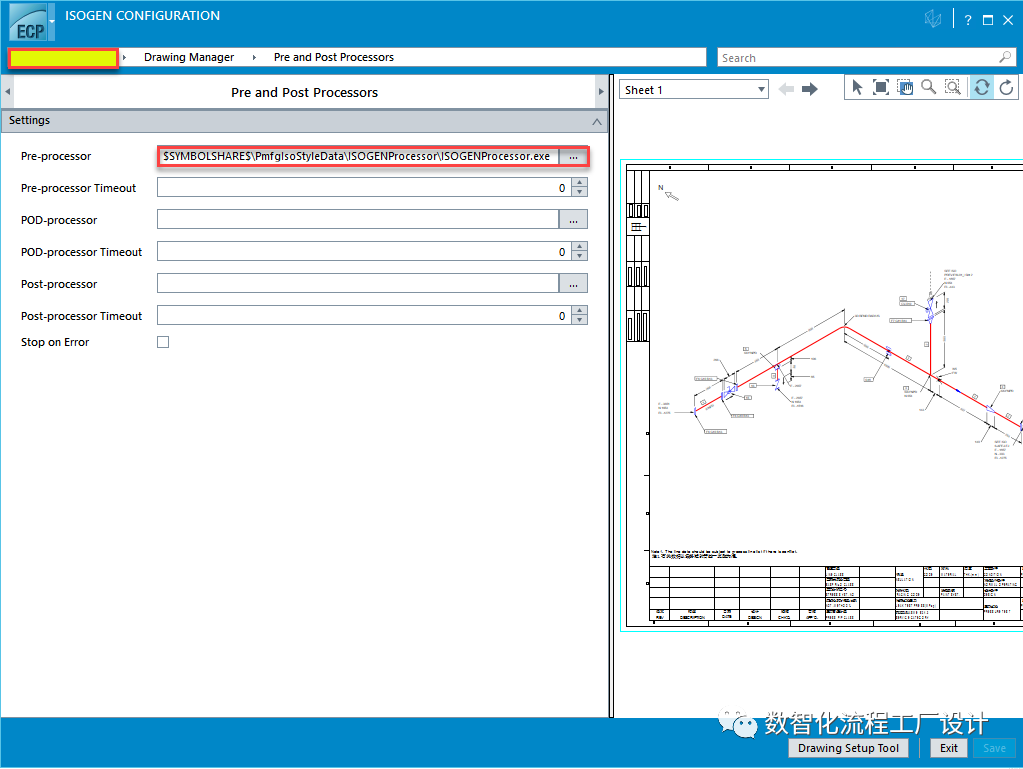
Task: Click the POD-processor Timeout value field
Action: pyautogui.click(x=365, y=252)
